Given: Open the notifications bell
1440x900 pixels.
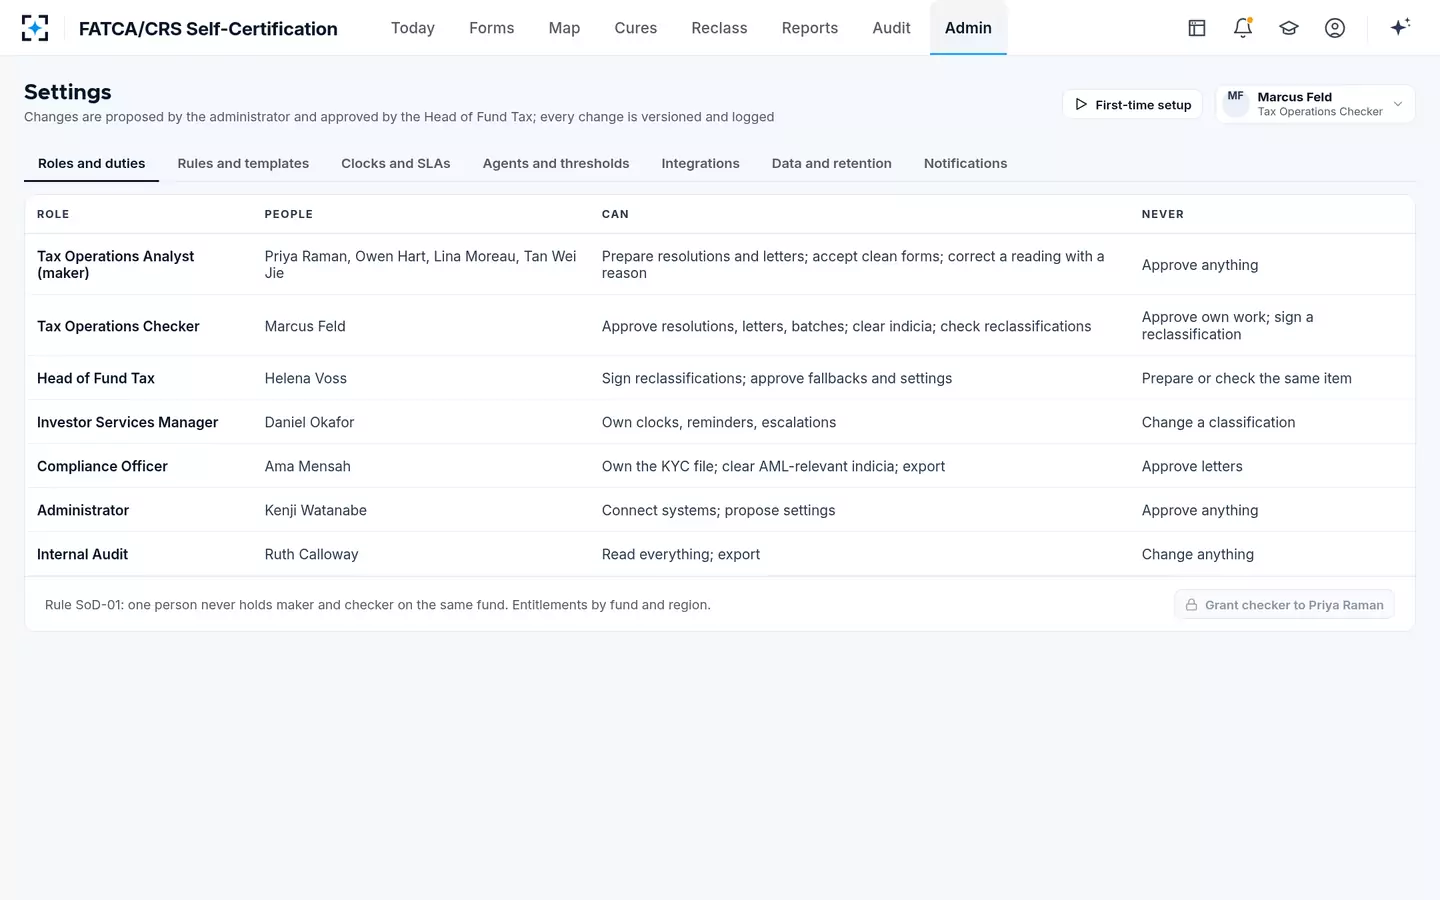Looking at the screenshot, I should [x=1243, y=28].
